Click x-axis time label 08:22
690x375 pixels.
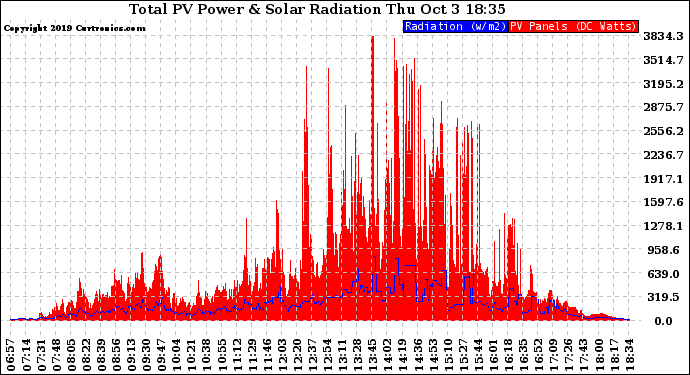[87, 354]
